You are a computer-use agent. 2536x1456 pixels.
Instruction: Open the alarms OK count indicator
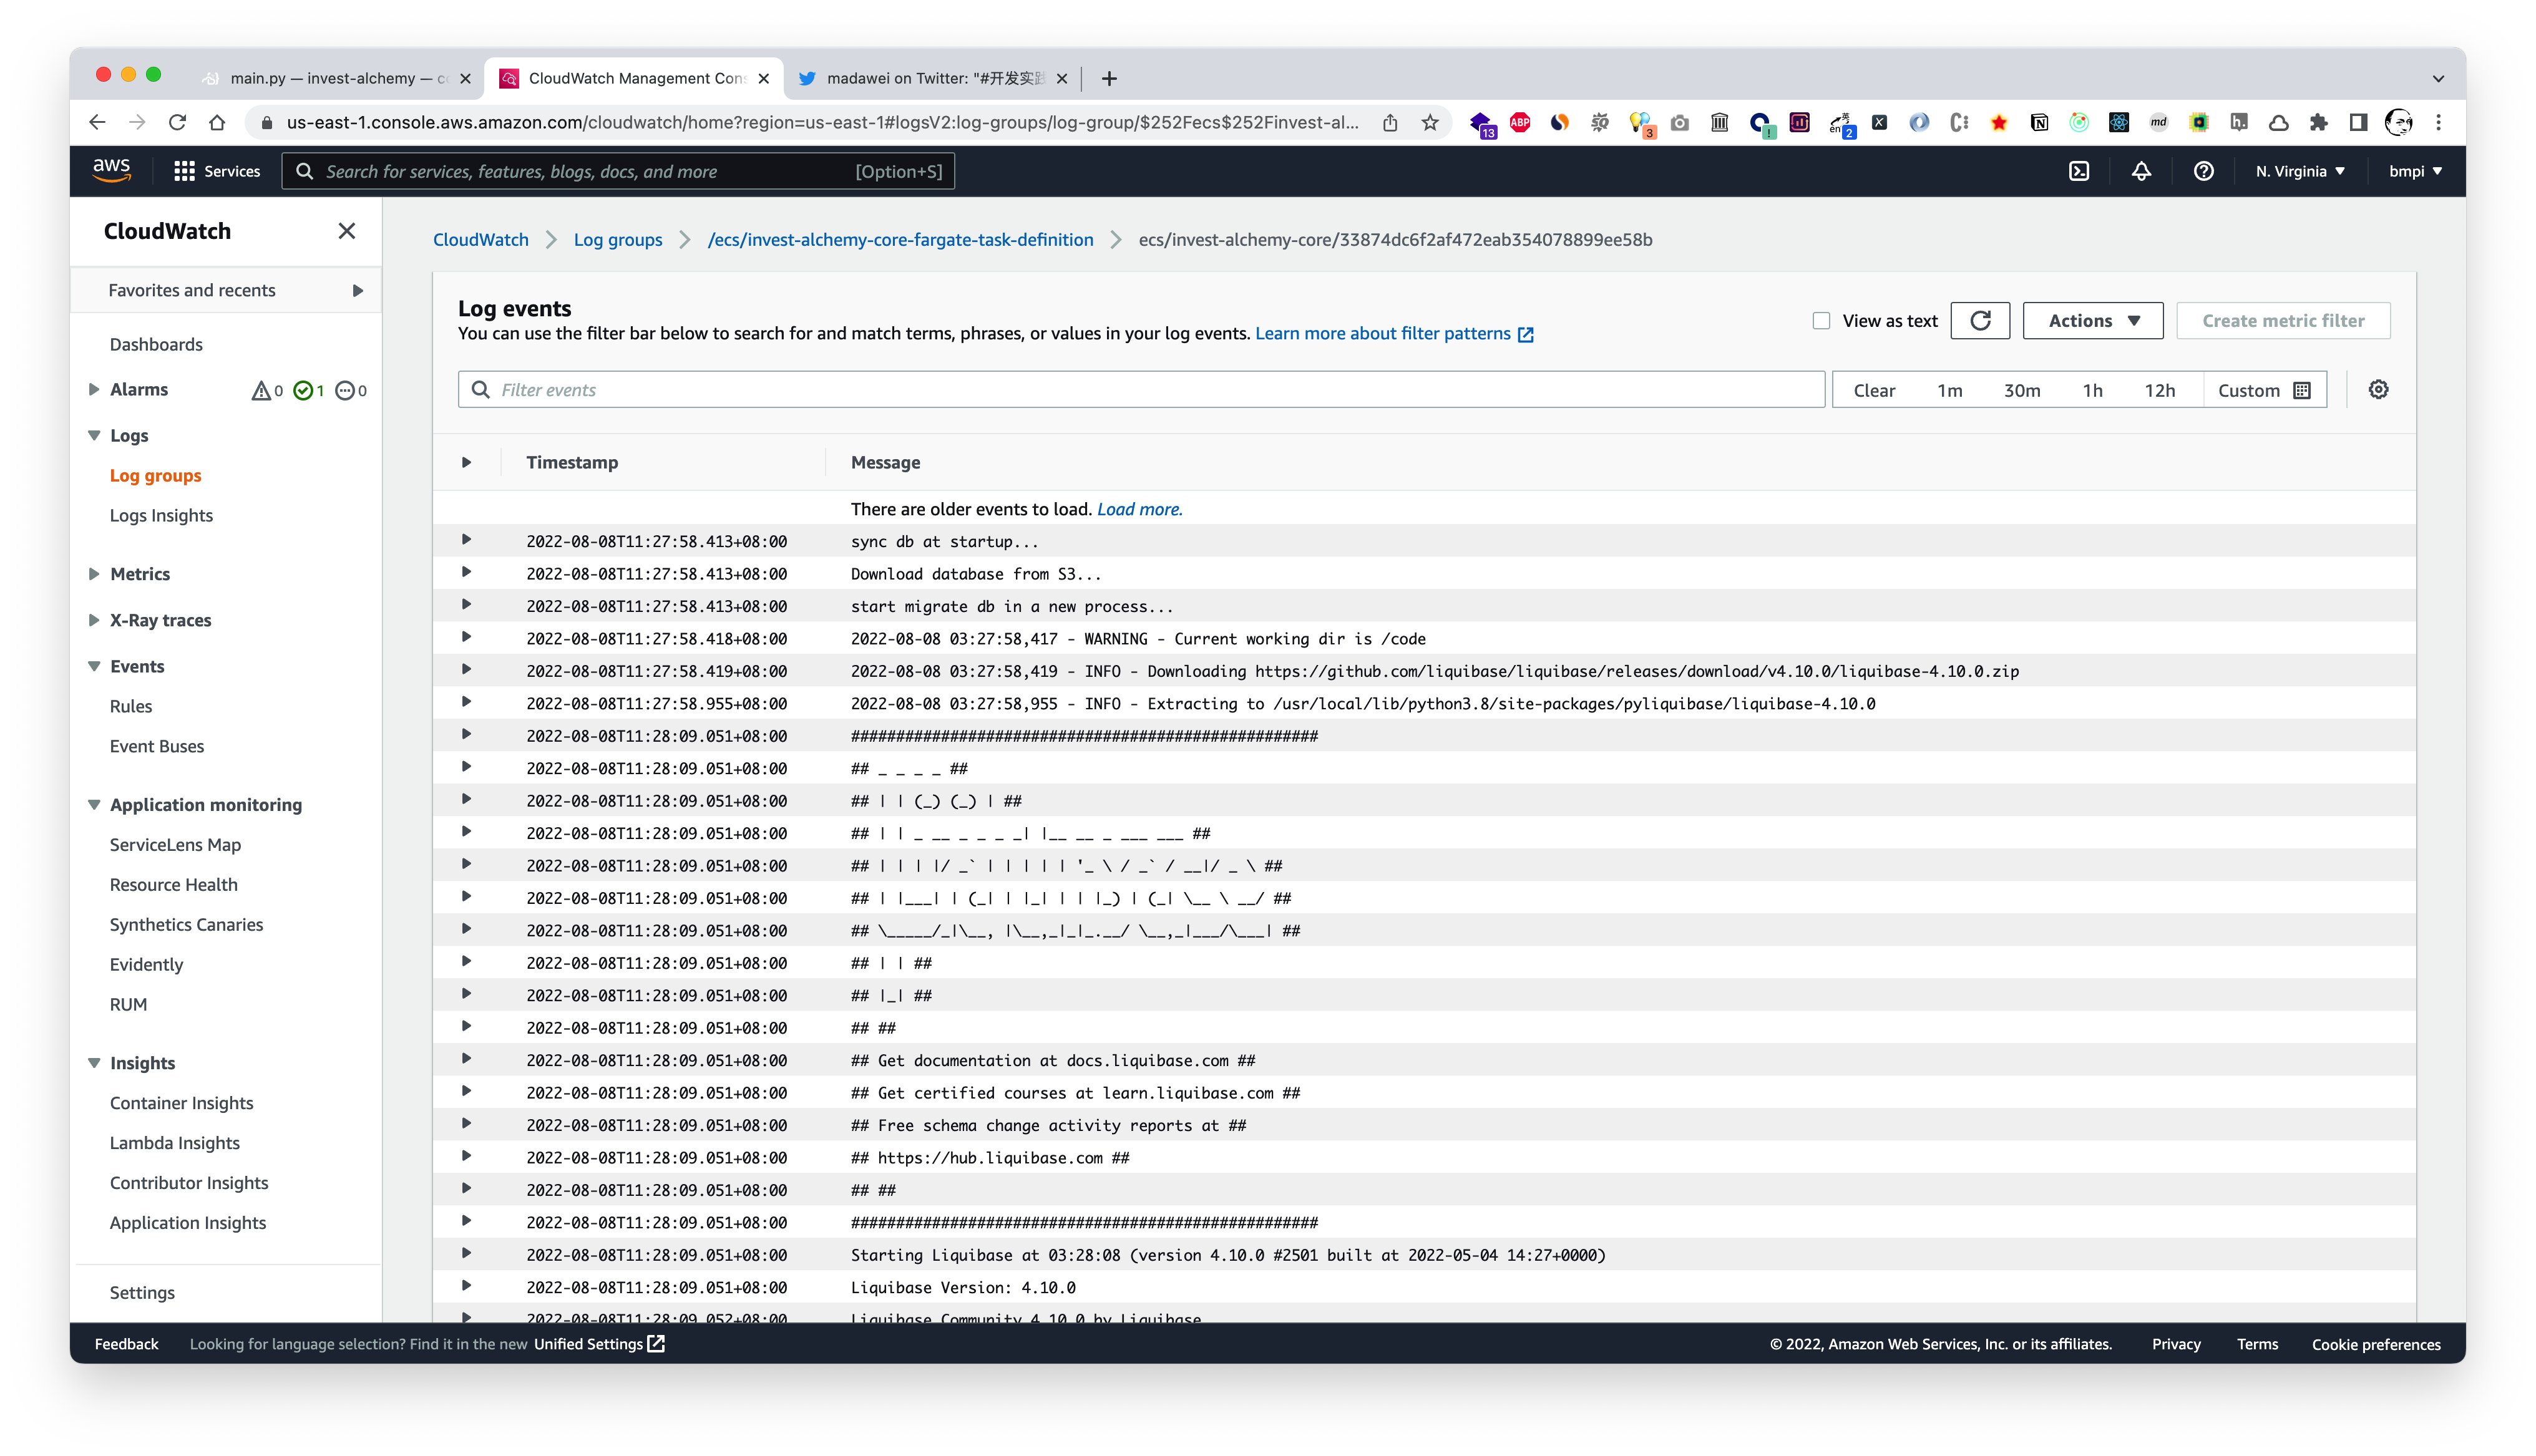coord(309,390)
